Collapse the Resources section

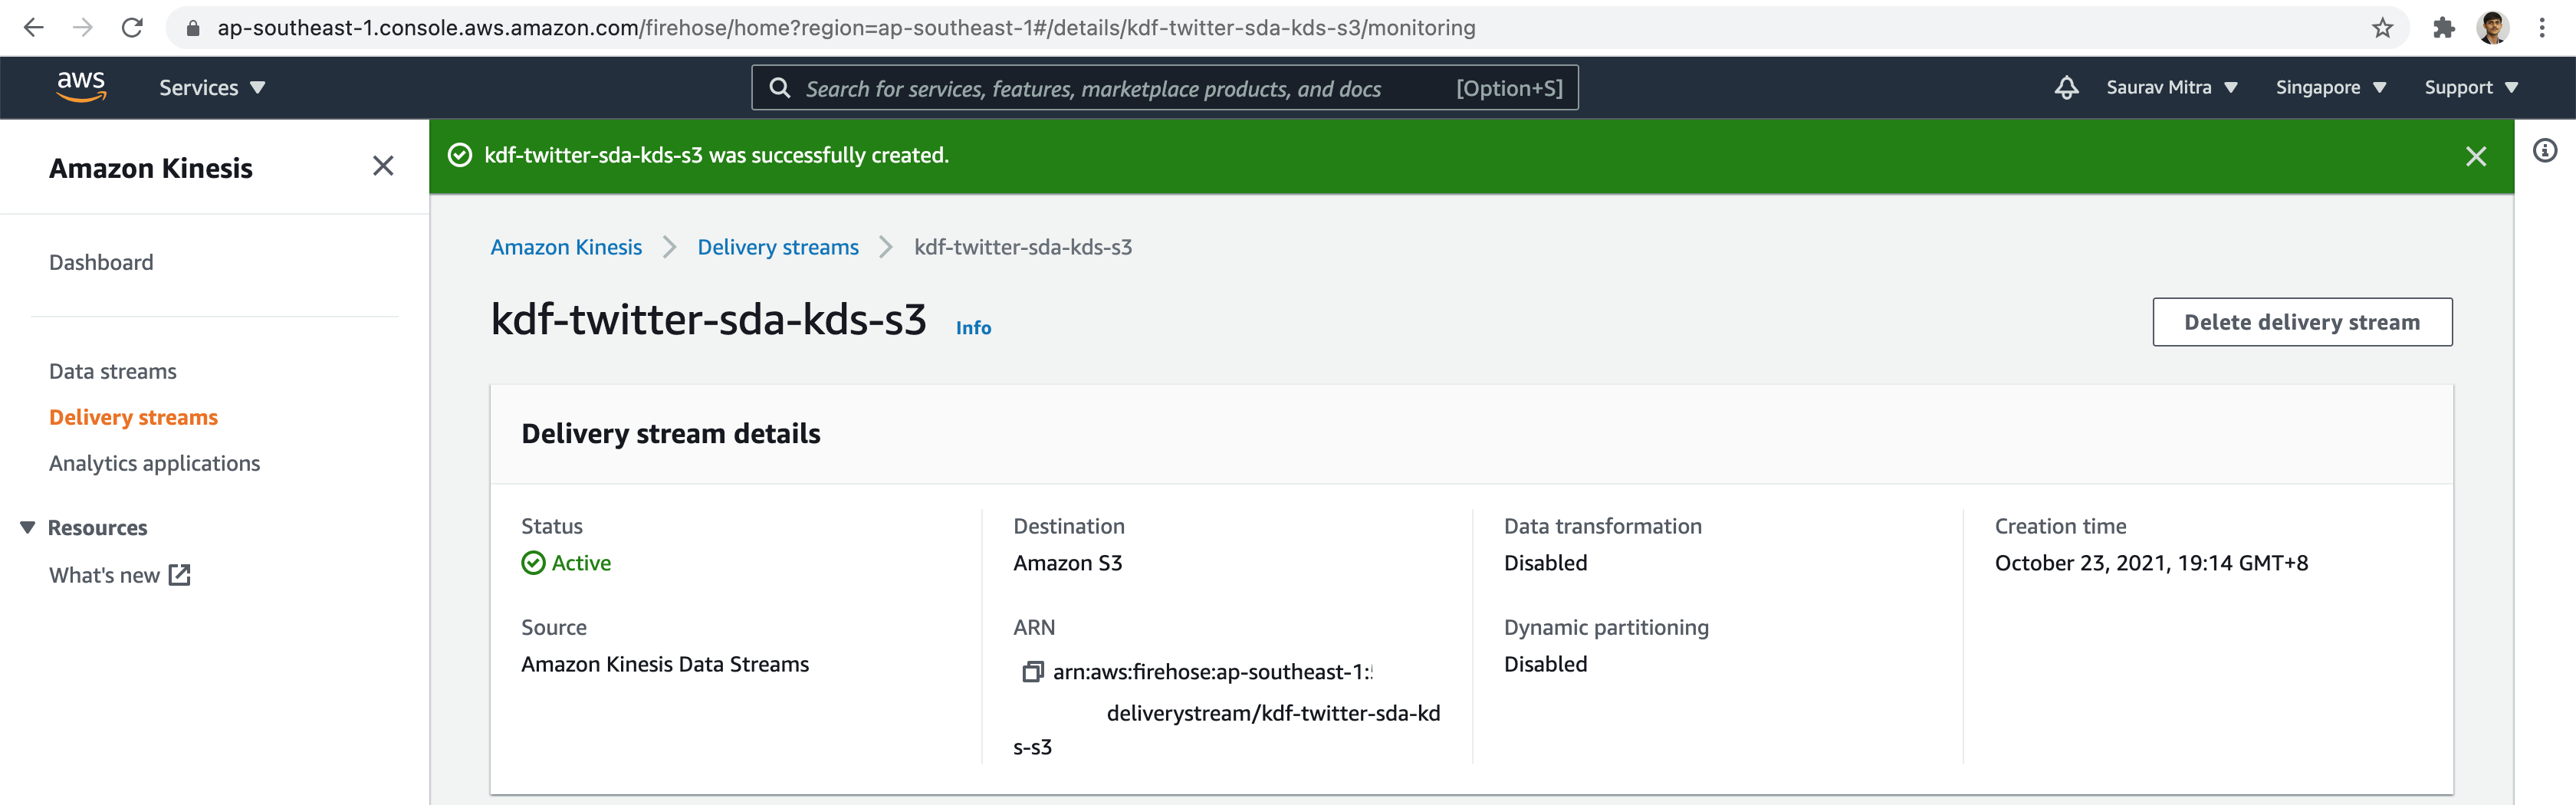[27, 527]
